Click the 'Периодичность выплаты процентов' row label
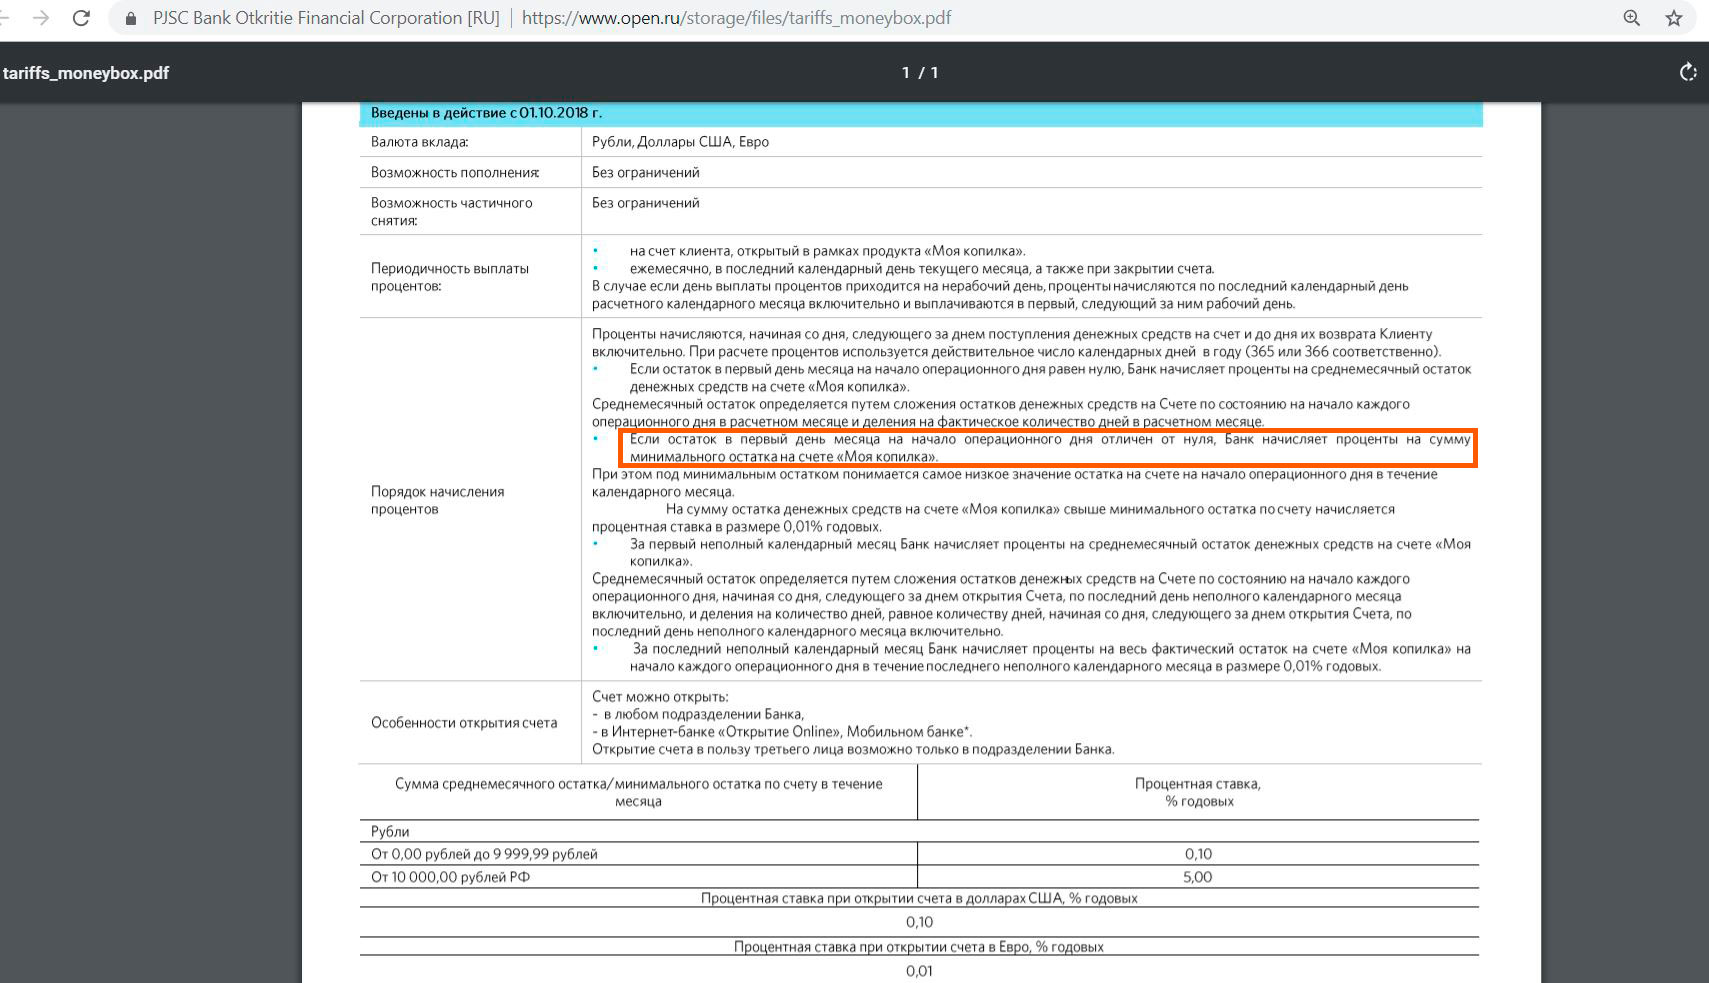This screenshot has height=983, width=1709. 449,277
